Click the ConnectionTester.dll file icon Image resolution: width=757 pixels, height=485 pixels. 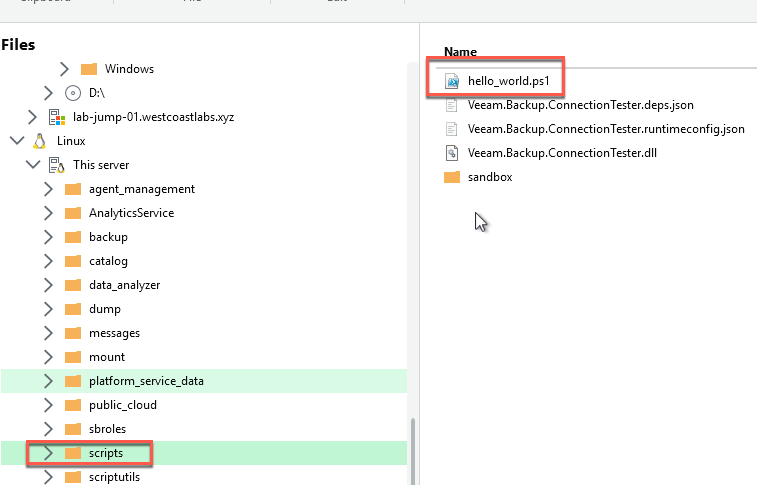point(452,153)
